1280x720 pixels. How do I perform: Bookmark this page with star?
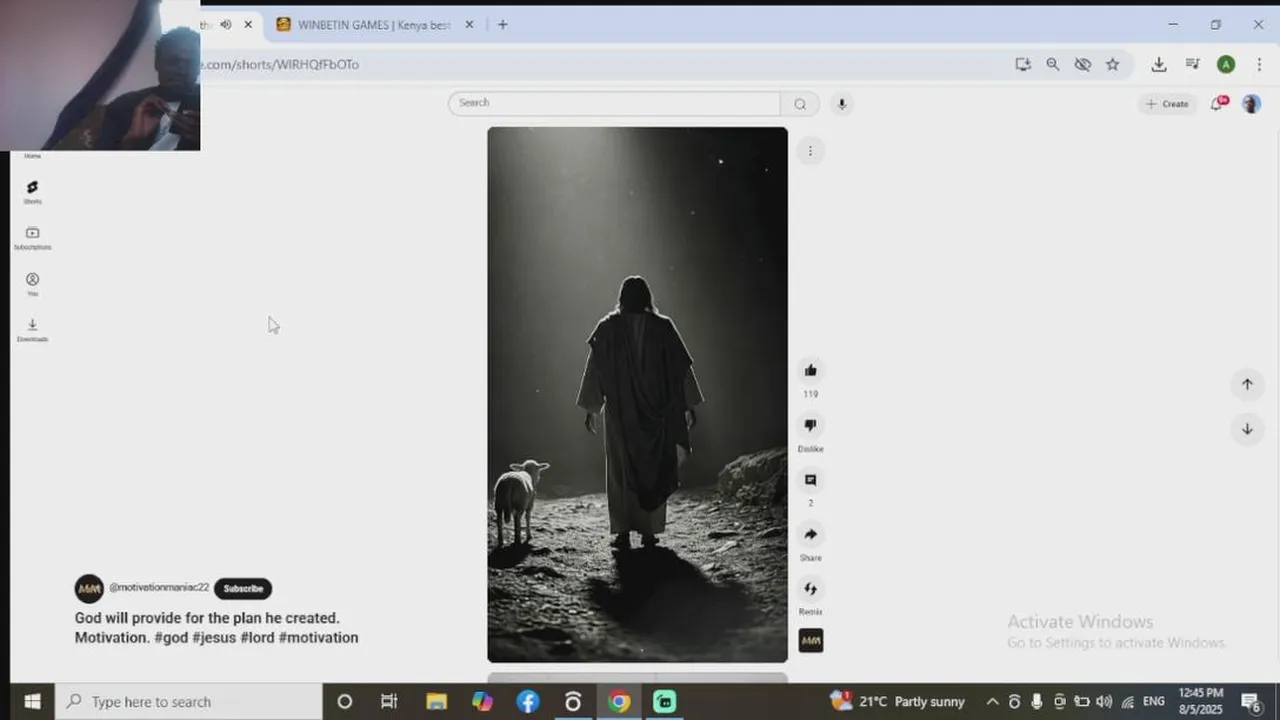coord(1113,64)
